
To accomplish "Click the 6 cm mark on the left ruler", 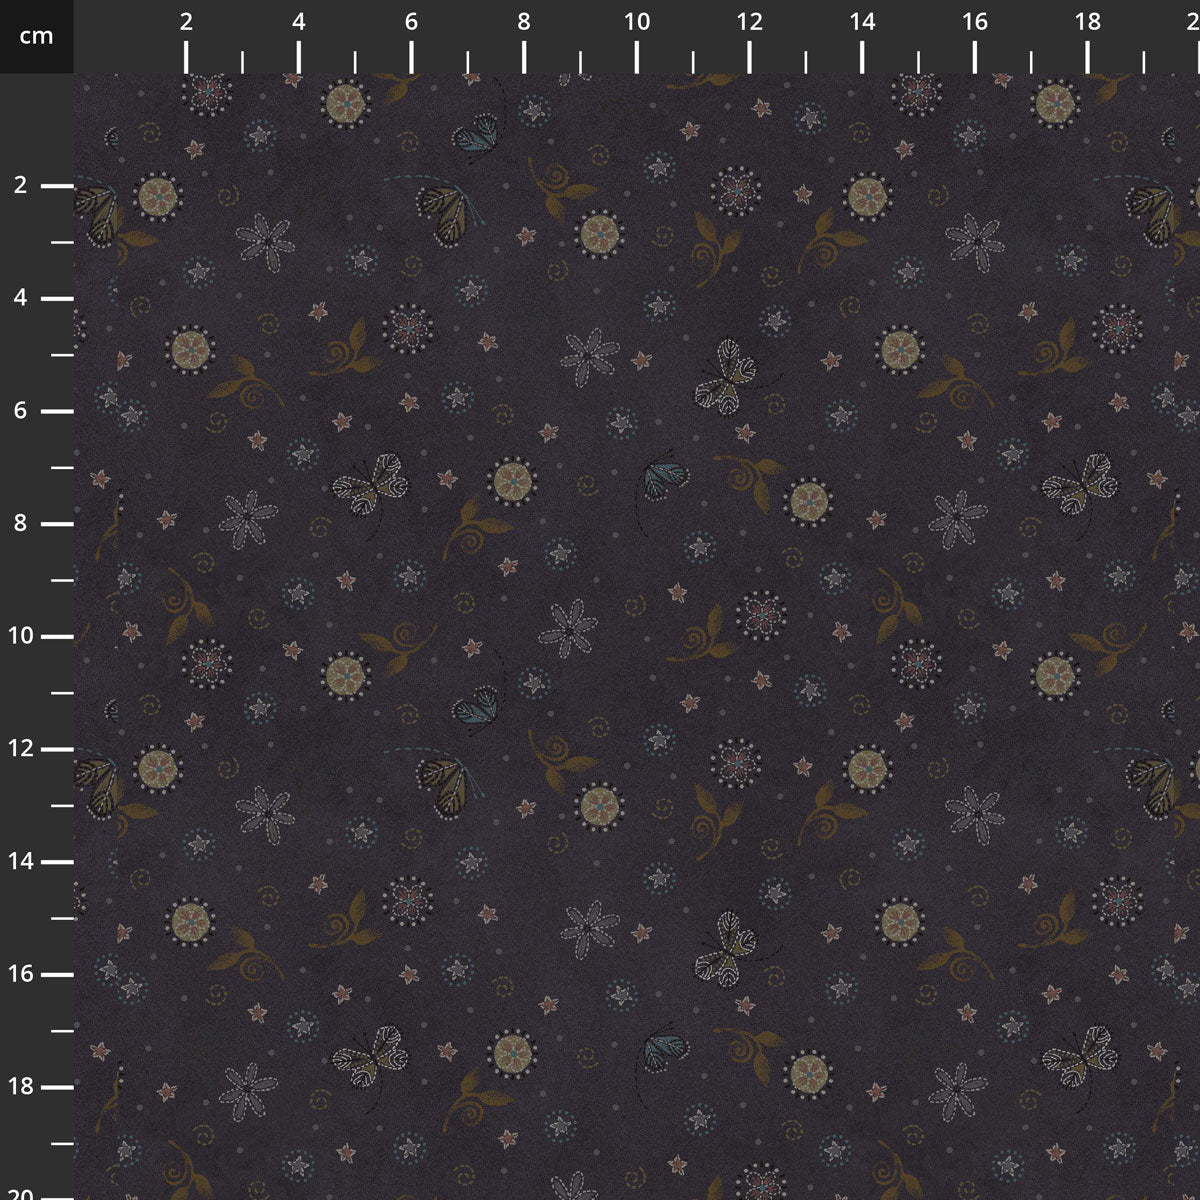I will (21, 411).
